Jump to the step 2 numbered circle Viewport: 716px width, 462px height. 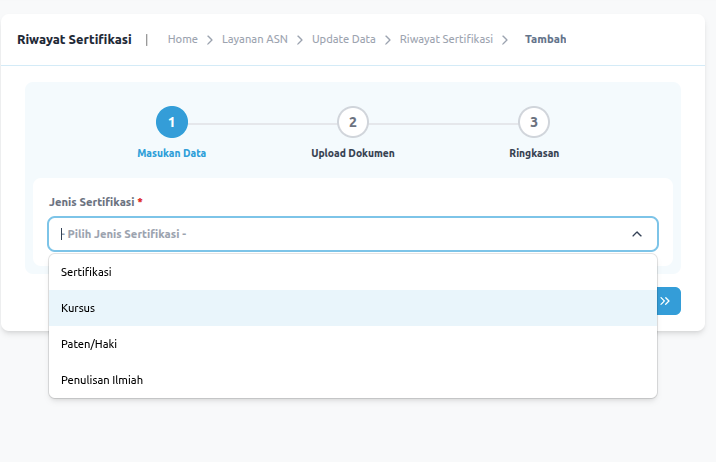click(x=353, y=122)
